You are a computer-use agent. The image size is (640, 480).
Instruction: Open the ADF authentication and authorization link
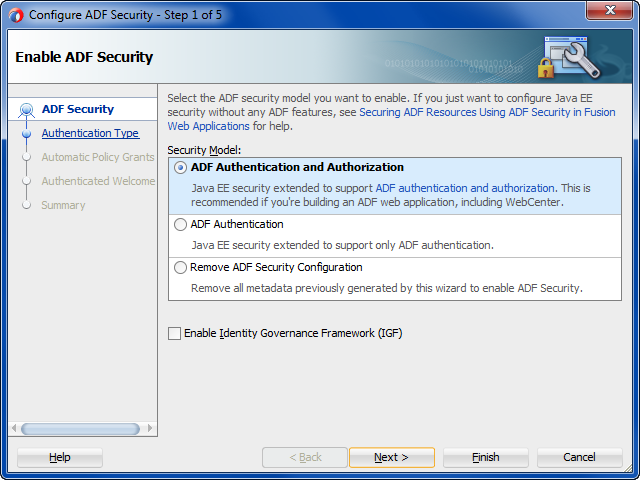point(464,188)
